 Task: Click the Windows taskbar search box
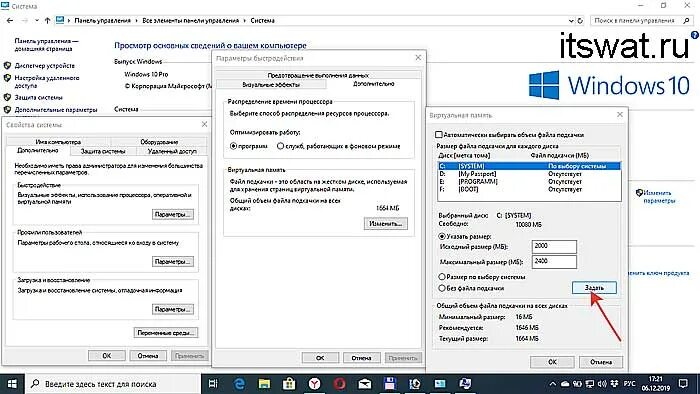[112, 384]
